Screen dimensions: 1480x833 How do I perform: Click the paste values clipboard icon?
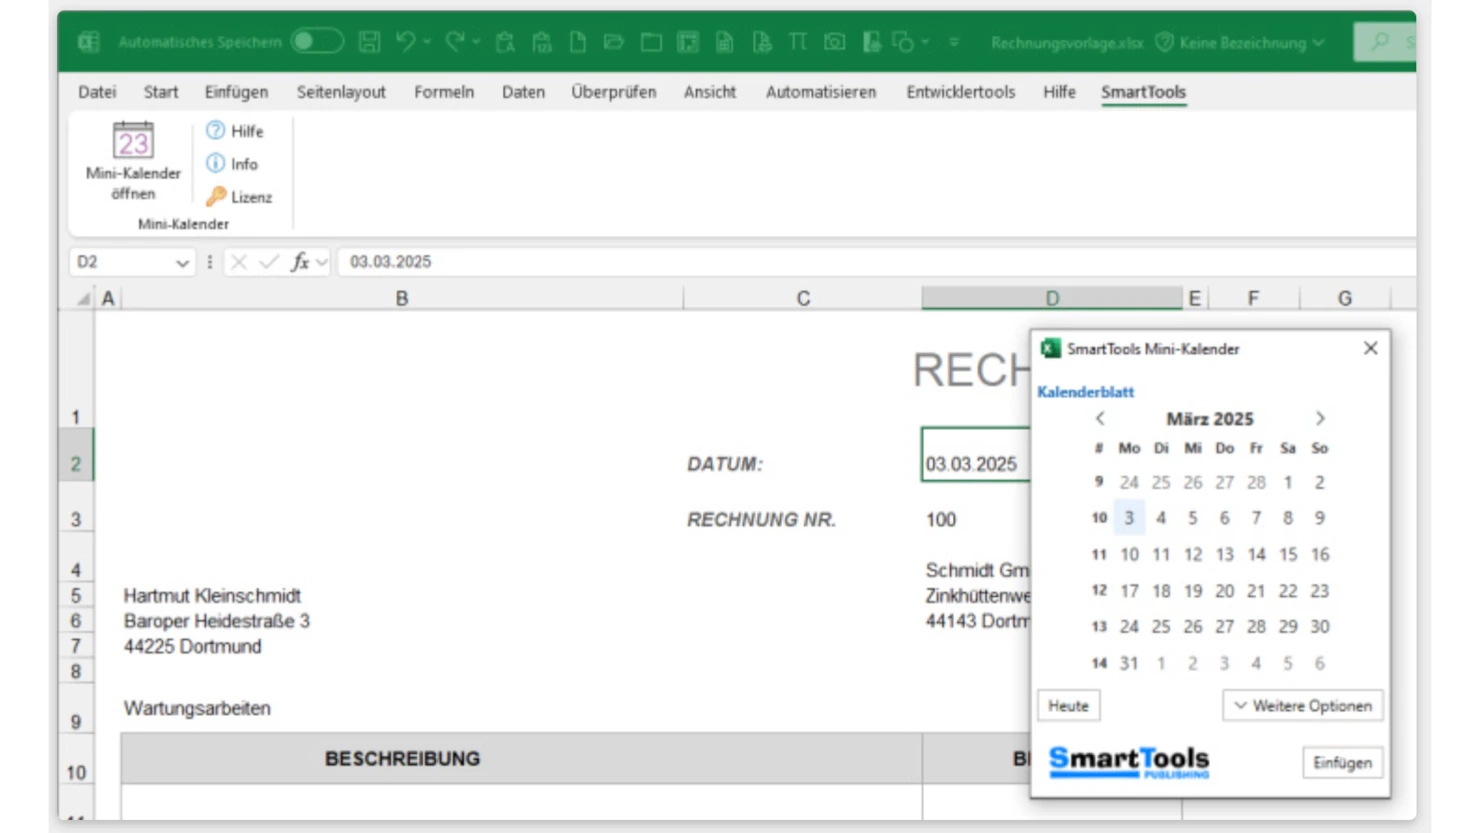click(542, 42)
